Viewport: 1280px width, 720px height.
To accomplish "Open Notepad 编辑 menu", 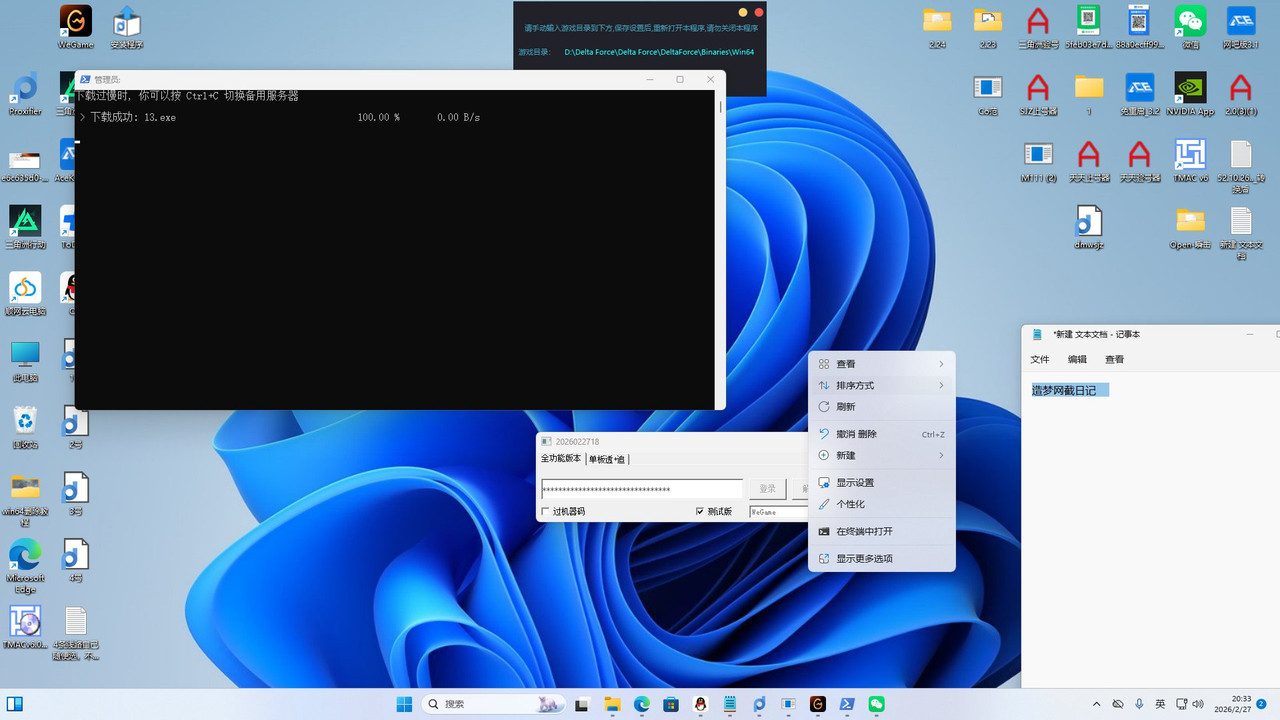I will pyautogui.click(x=1077, y=359).
